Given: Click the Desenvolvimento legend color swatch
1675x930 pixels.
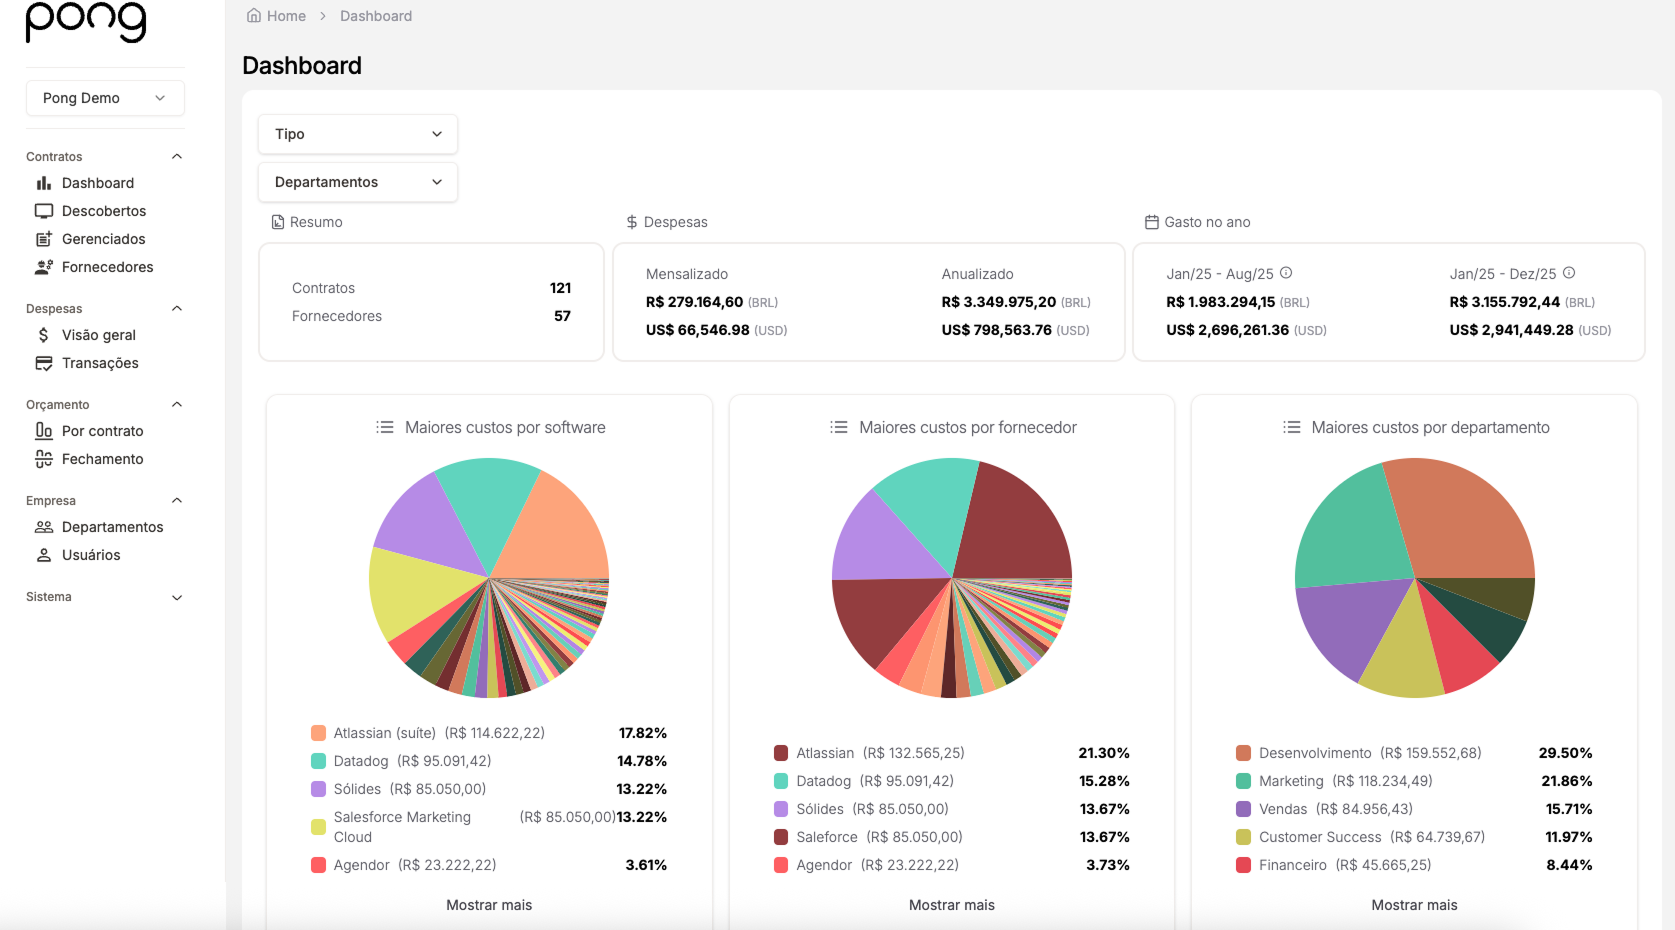Looking at the screenshot, I should tap(1244, 753).
